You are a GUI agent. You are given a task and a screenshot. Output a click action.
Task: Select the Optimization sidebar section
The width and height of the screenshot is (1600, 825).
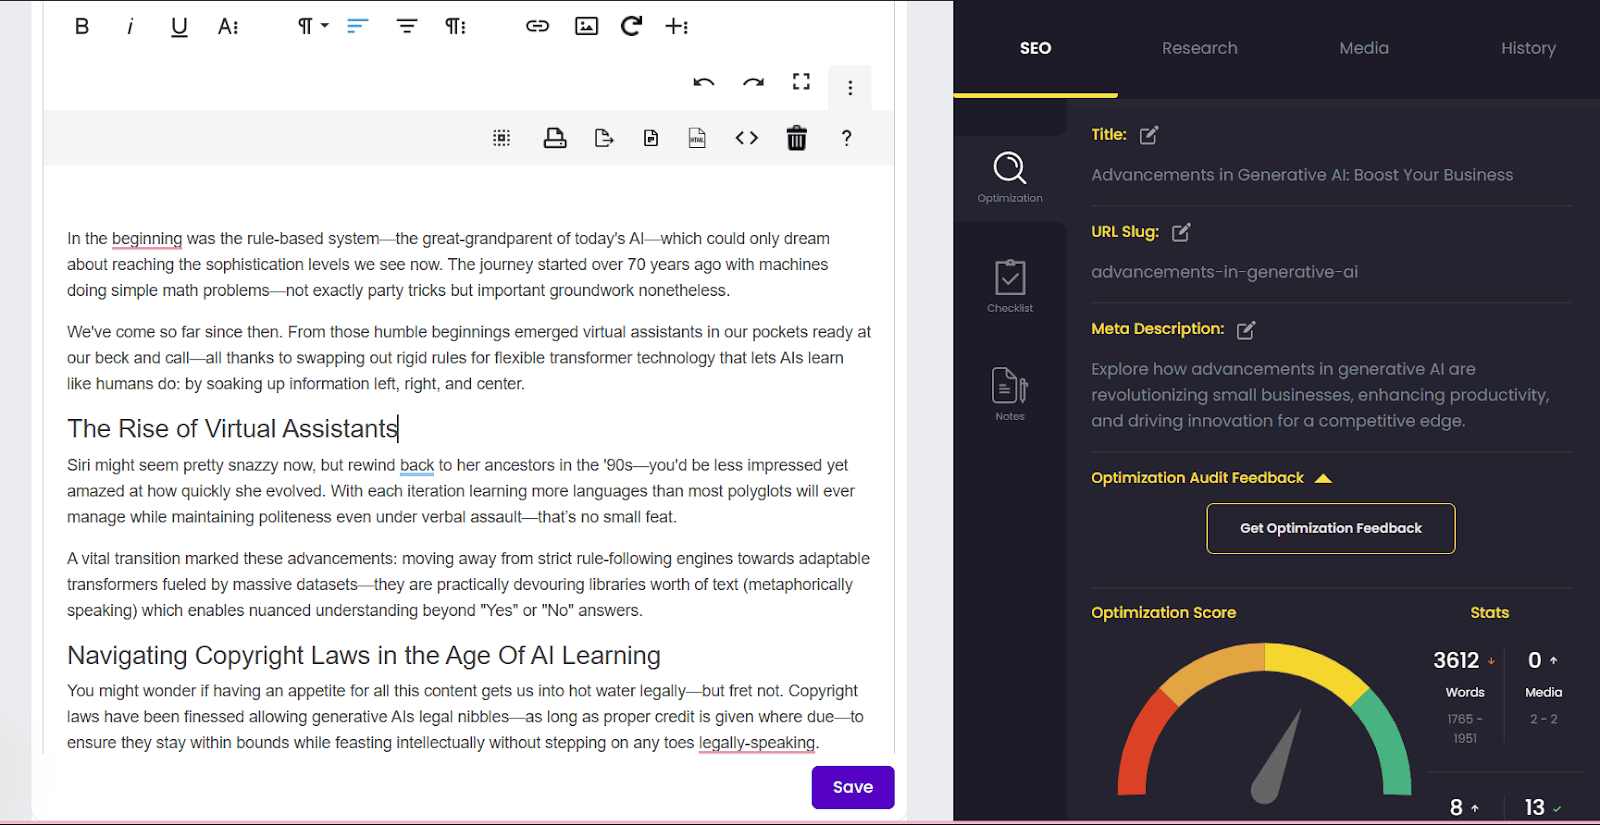click(x=1010, y=178)
